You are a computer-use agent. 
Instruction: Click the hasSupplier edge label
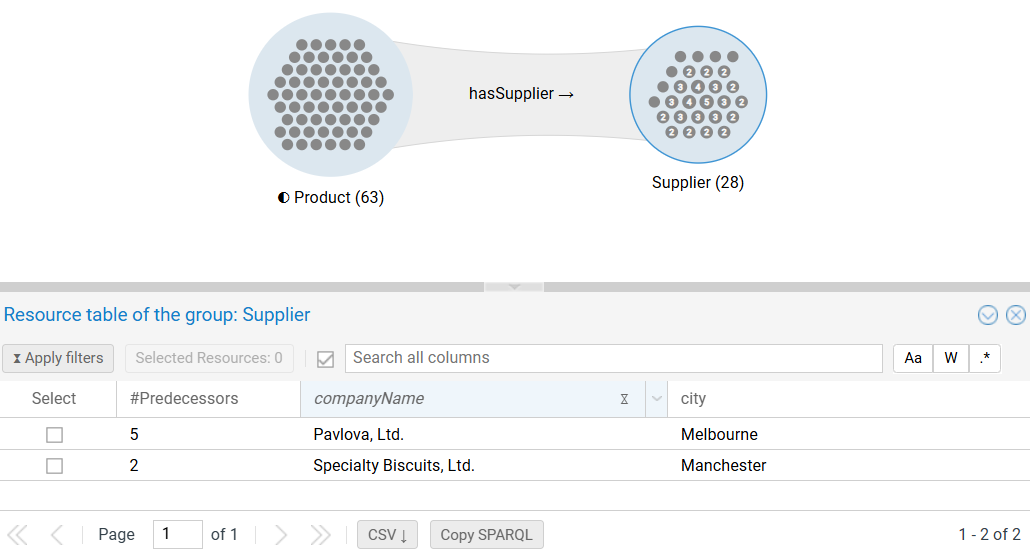(521, 93)
